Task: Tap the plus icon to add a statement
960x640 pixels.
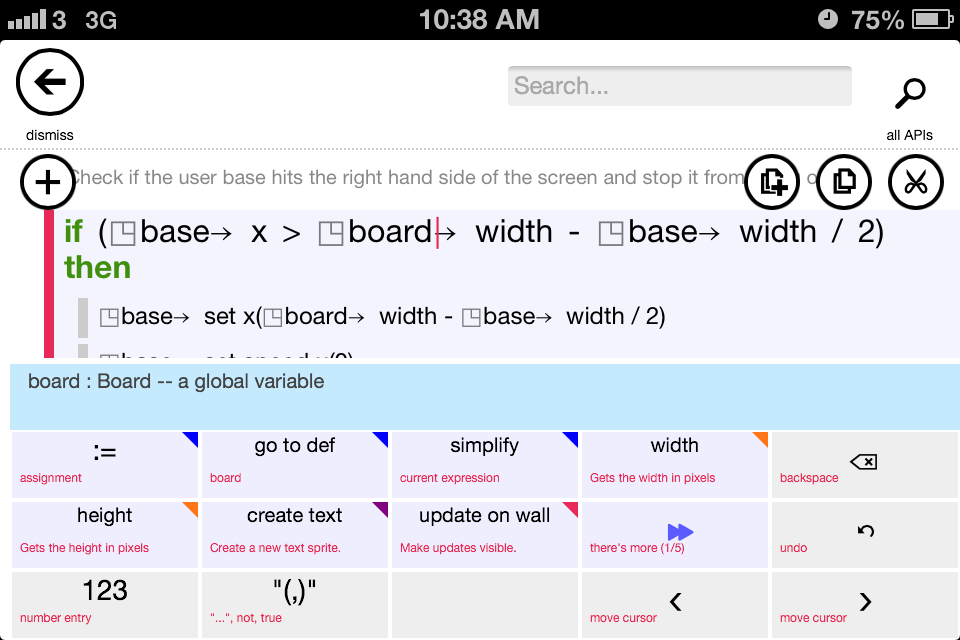Action: tap(47, 182)
